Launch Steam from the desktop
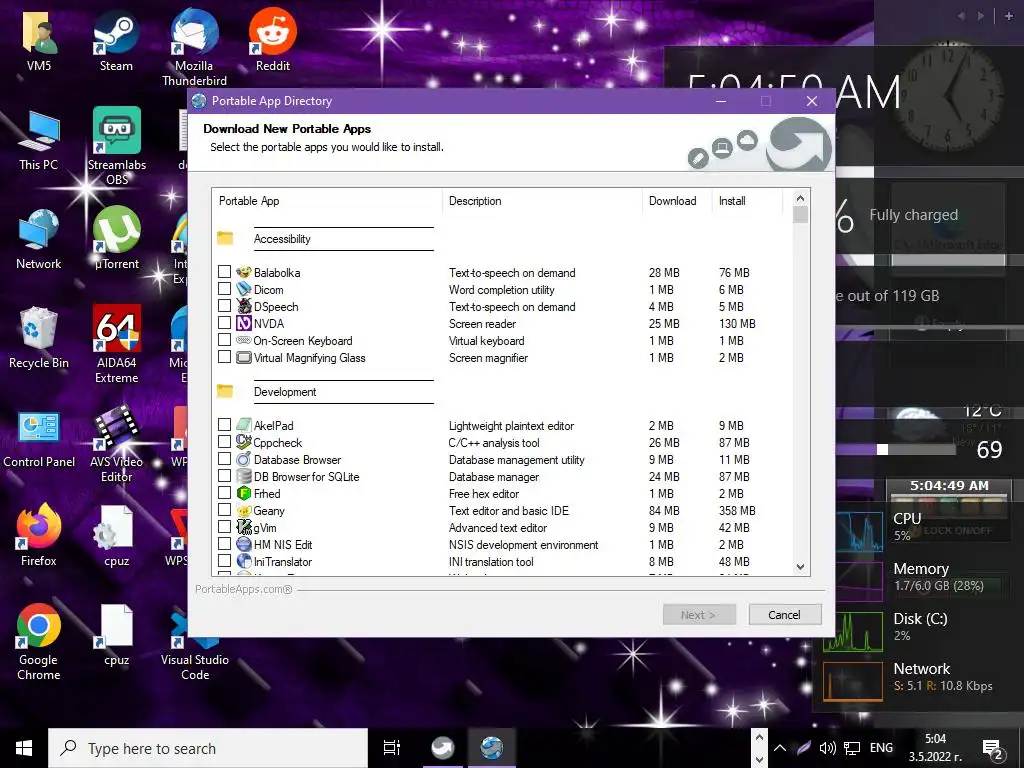The width and height of the screenshot is (1024, 768). click(x=116, y=40)
